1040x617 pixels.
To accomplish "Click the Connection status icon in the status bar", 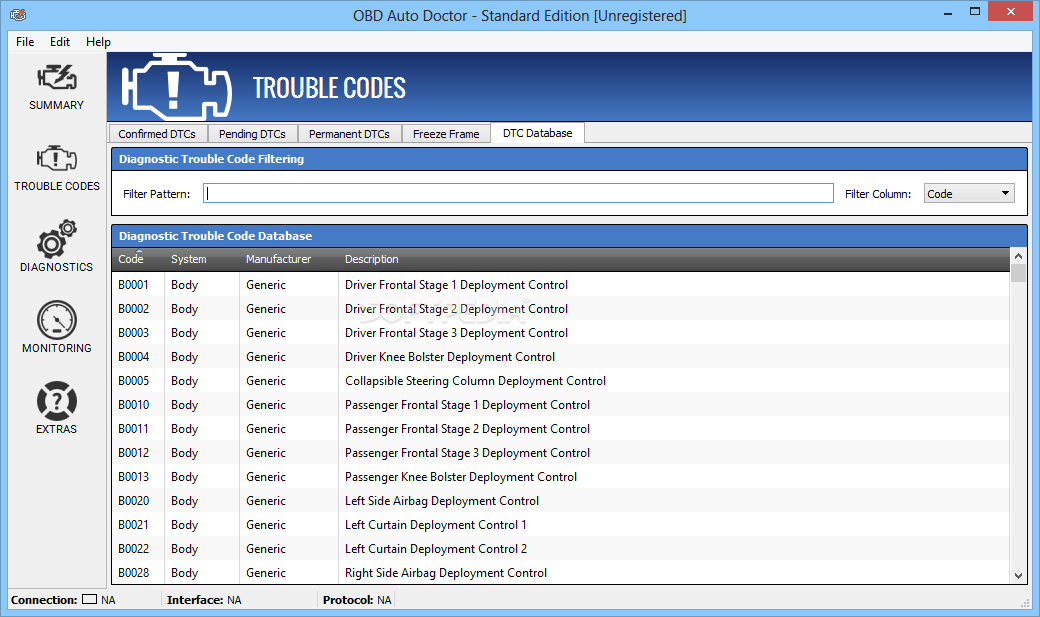I will click(91, 600).
